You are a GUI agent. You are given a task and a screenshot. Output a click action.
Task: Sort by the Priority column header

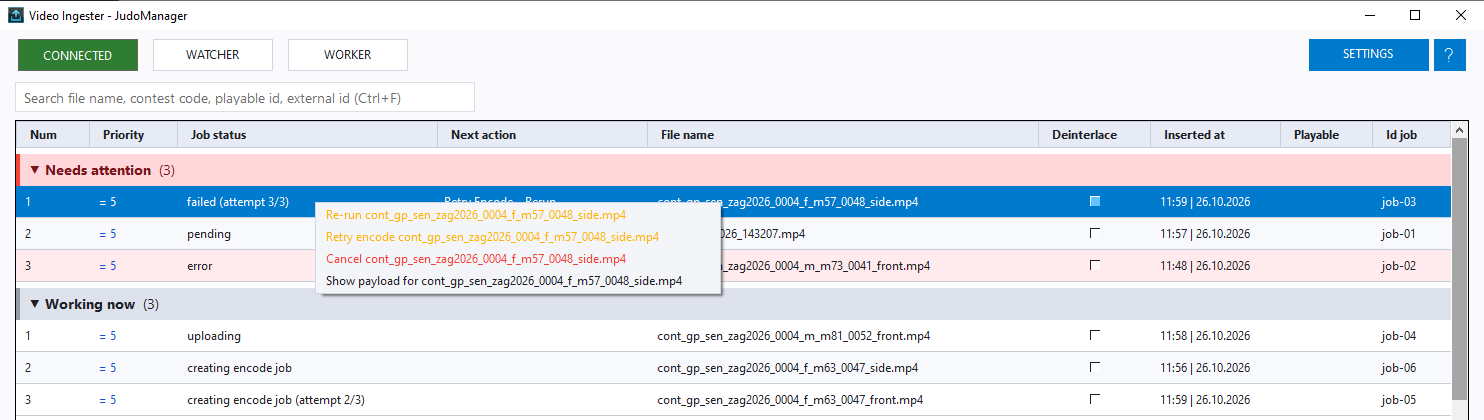tap(134, 135)
